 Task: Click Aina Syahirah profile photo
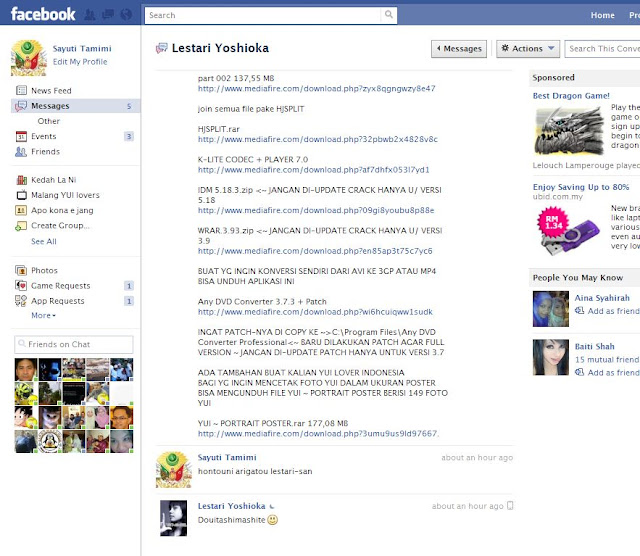551,309
